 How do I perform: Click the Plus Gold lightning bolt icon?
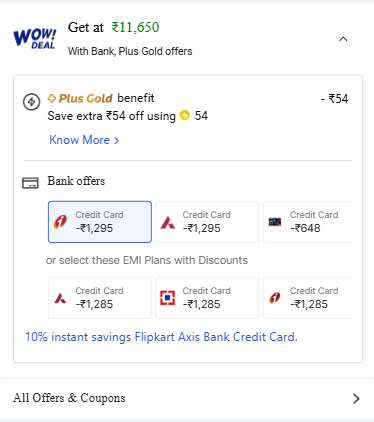click(x=32, y=101)
